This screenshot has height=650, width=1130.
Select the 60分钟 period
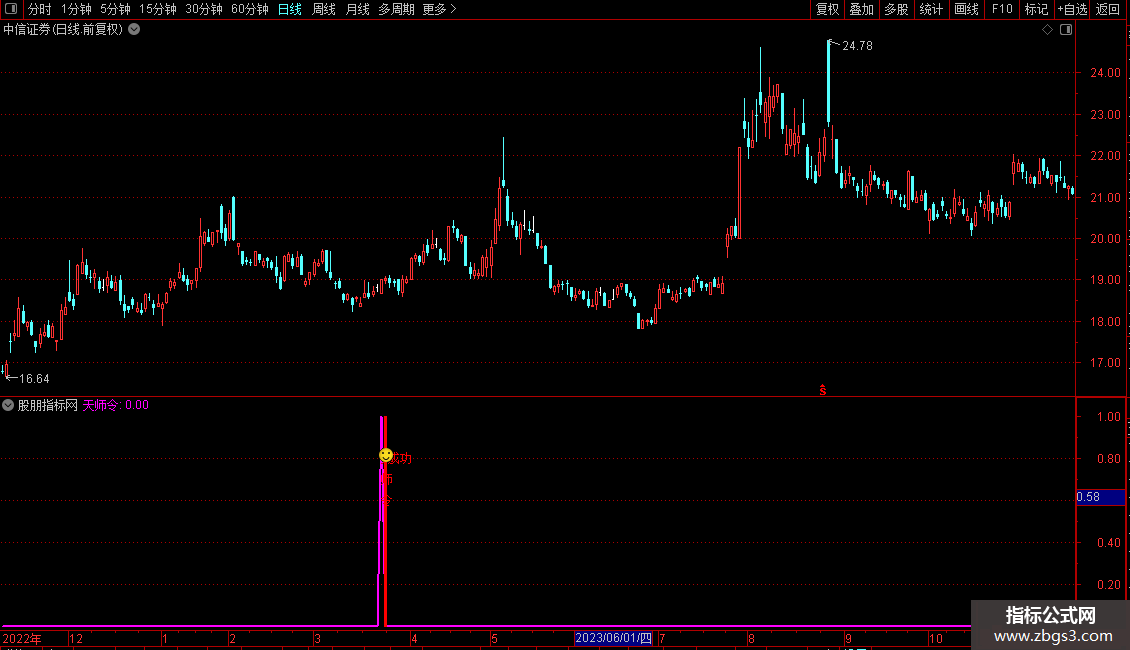point(250,9)
